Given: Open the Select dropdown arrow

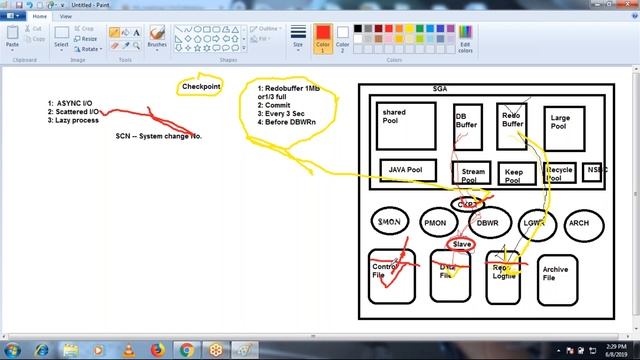Looking at the screenshot, I should point(61,50).
